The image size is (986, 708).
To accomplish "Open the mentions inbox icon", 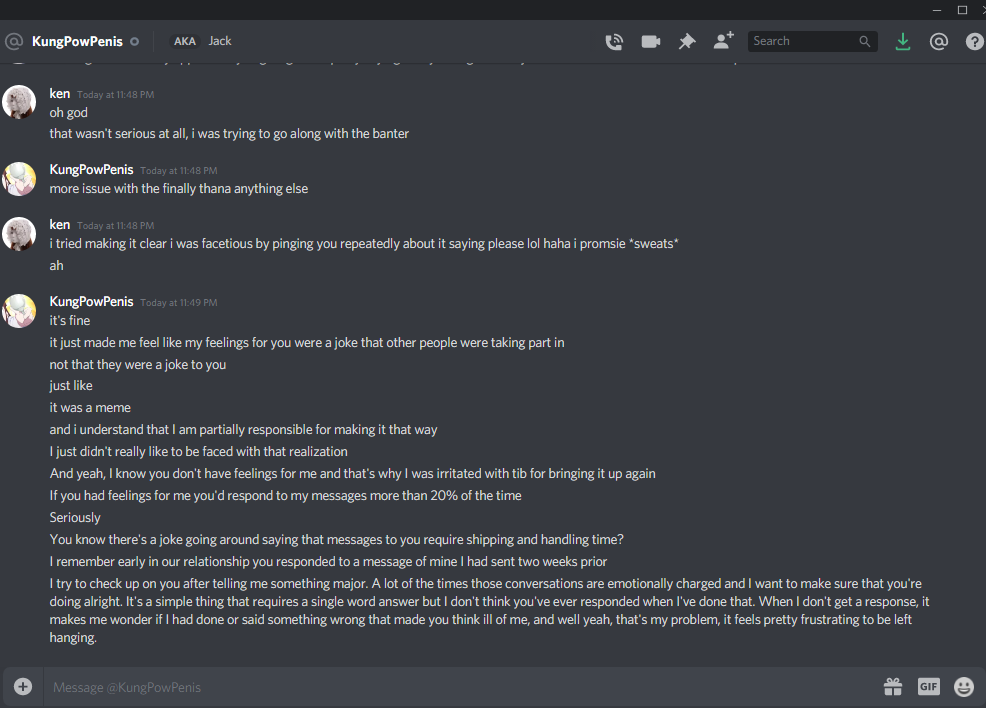I will click(938, 41).
